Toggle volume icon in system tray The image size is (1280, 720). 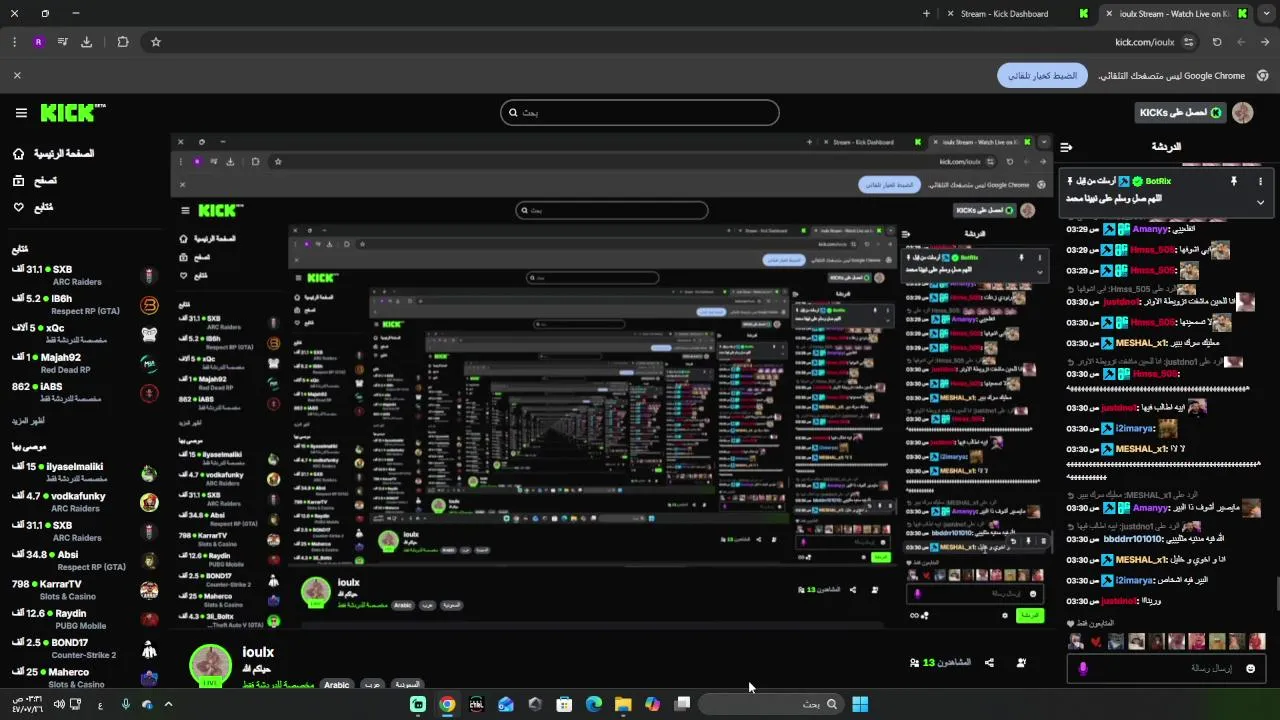[x=58, y=704]
